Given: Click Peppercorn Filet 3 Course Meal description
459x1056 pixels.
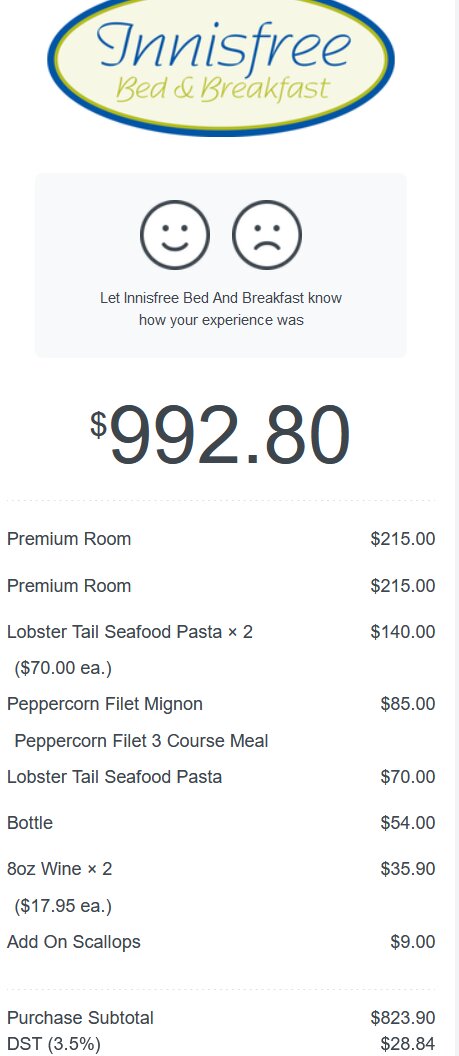Looking at the screenshot, I should pyautogui.click(x=141, y=741).
